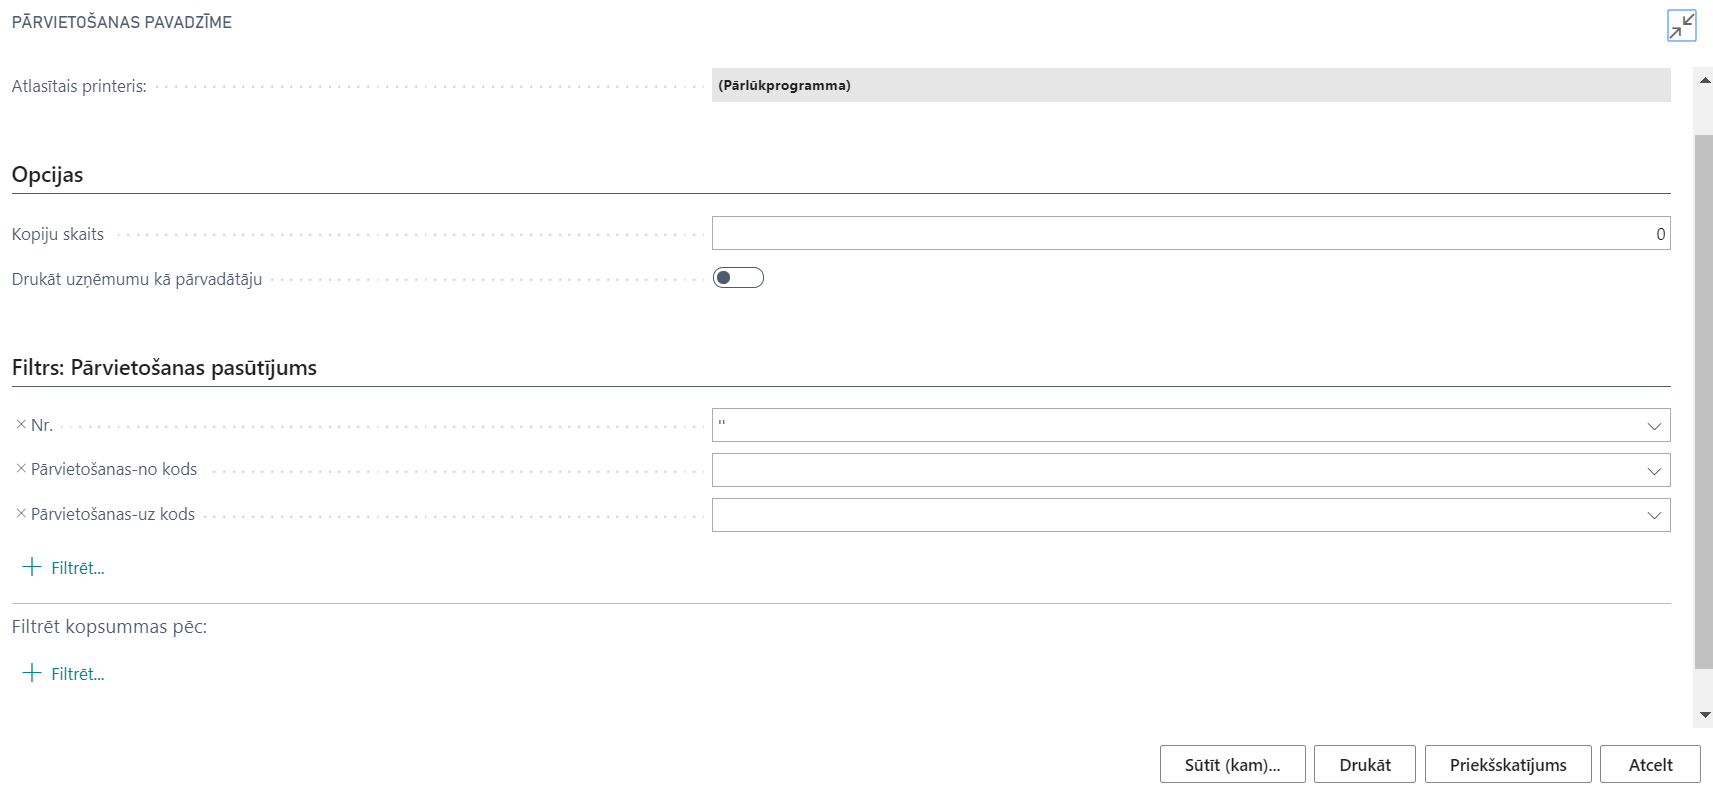Click the (Pārlūkprogramma) printer field

[x=1191, y=85]
